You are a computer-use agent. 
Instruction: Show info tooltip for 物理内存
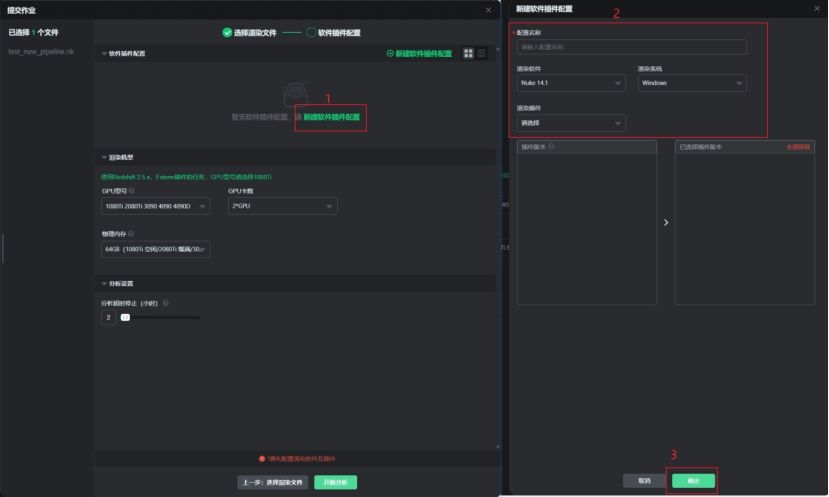pos(131,234)
